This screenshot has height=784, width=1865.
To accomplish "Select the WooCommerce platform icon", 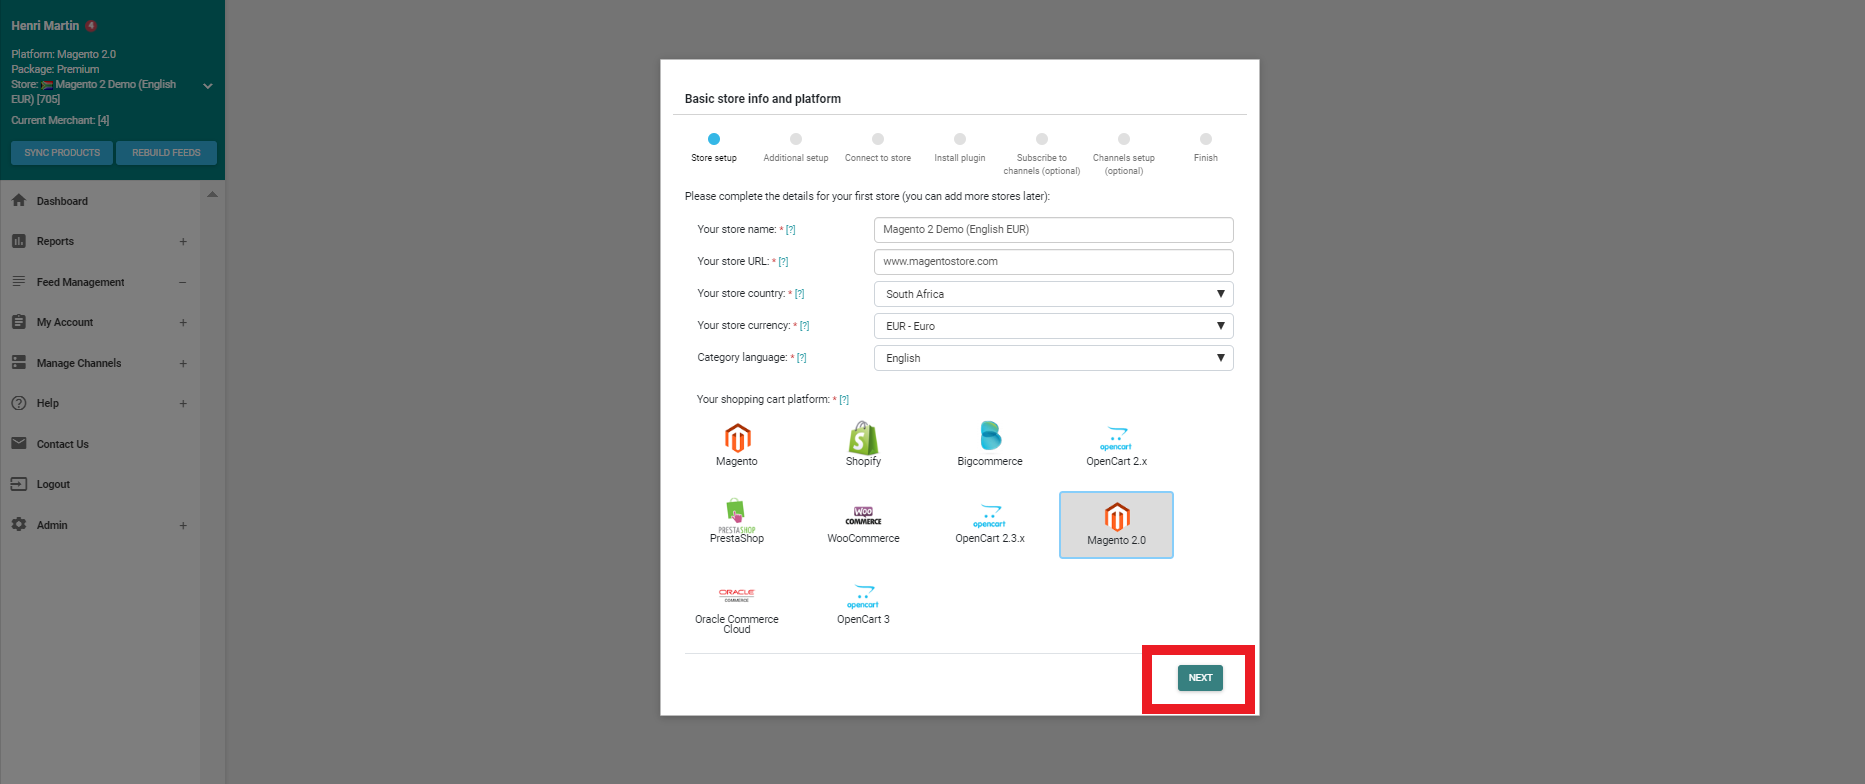I will pyautogui.click(x=863, y=516).
